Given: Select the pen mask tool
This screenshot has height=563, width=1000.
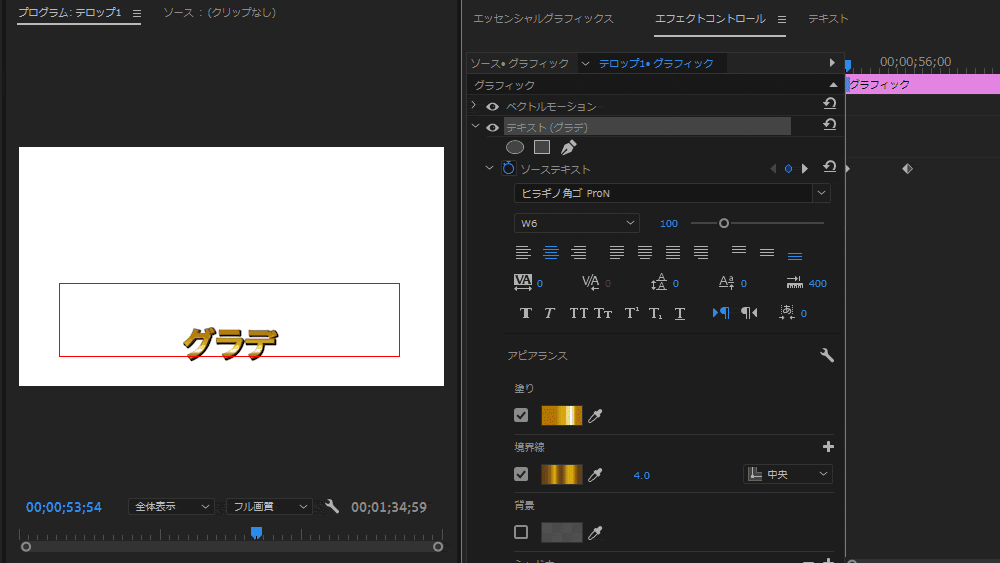Looking at the screenshot, I should 568,147.
